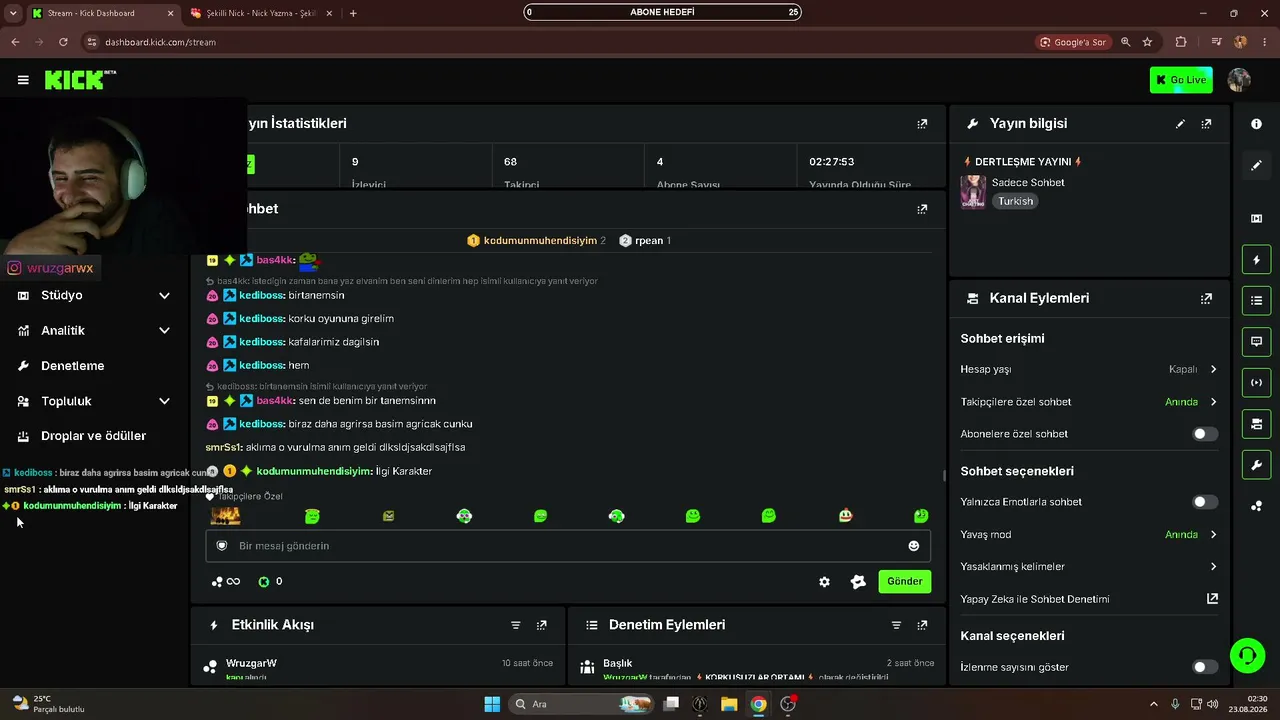Filter the Etkinlik Akışı feed
This screenshot has width=1280, height=720.
516,625
